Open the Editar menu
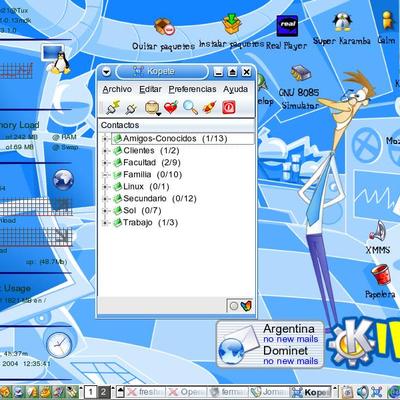 click(150, 89)
